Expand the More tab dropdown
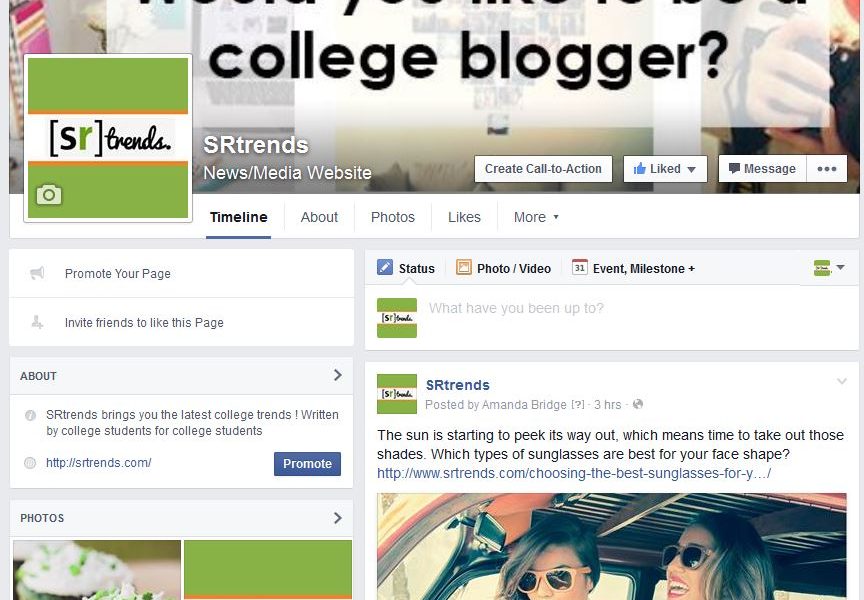The height and width of the screenshot is (600, 864). (536, 217)
